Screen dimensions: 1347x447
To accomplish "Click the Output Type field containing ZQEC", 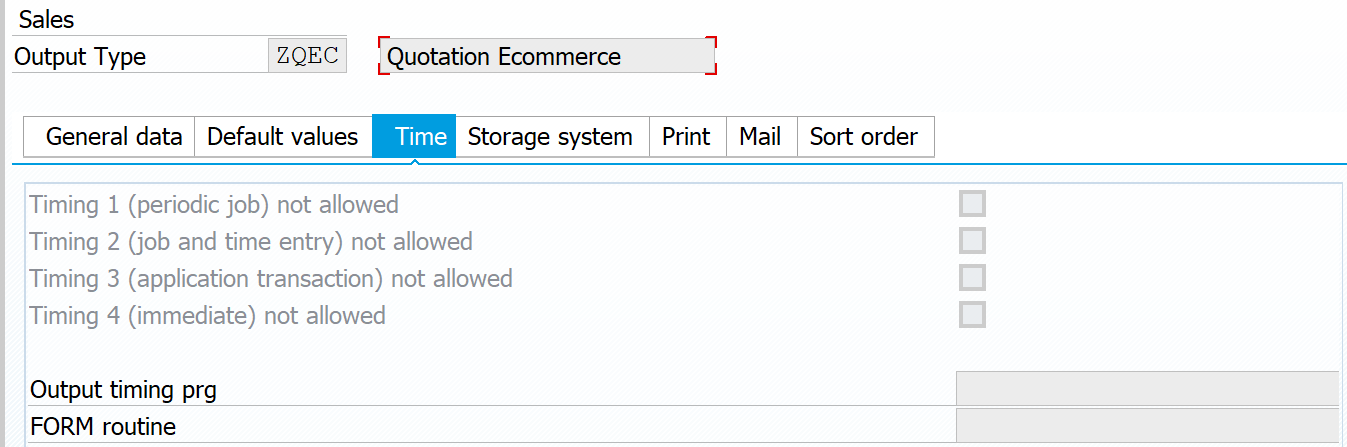I will tap(307, 56).
